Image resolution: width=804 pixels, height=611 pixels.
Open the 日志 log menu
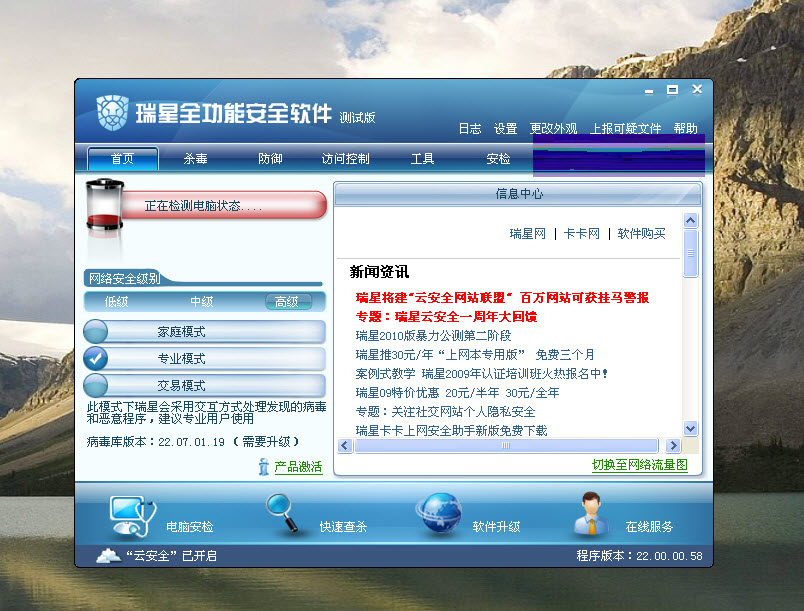[470, 129]
